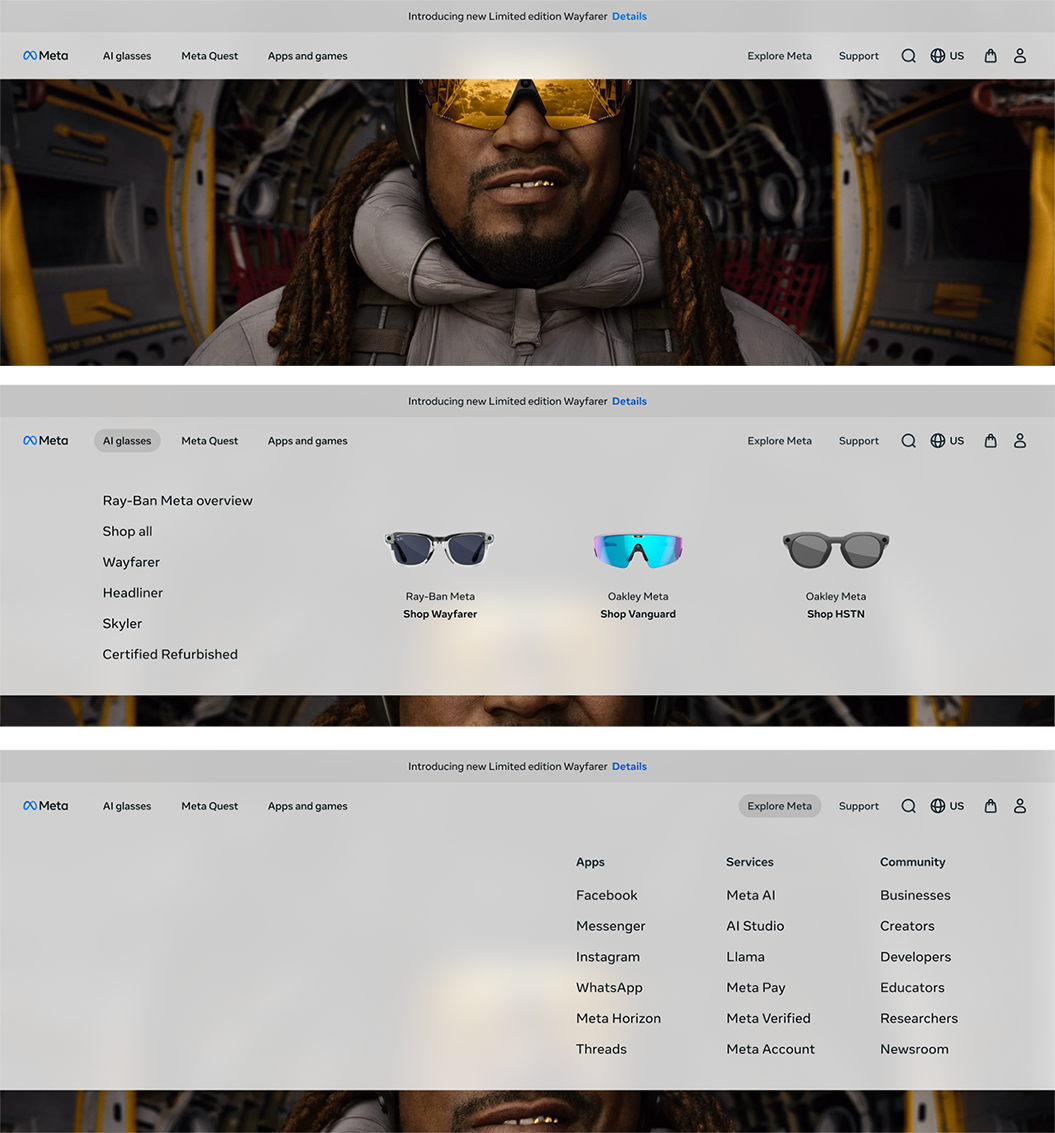Open Explore Meta in the topmost header

(780, 56)
